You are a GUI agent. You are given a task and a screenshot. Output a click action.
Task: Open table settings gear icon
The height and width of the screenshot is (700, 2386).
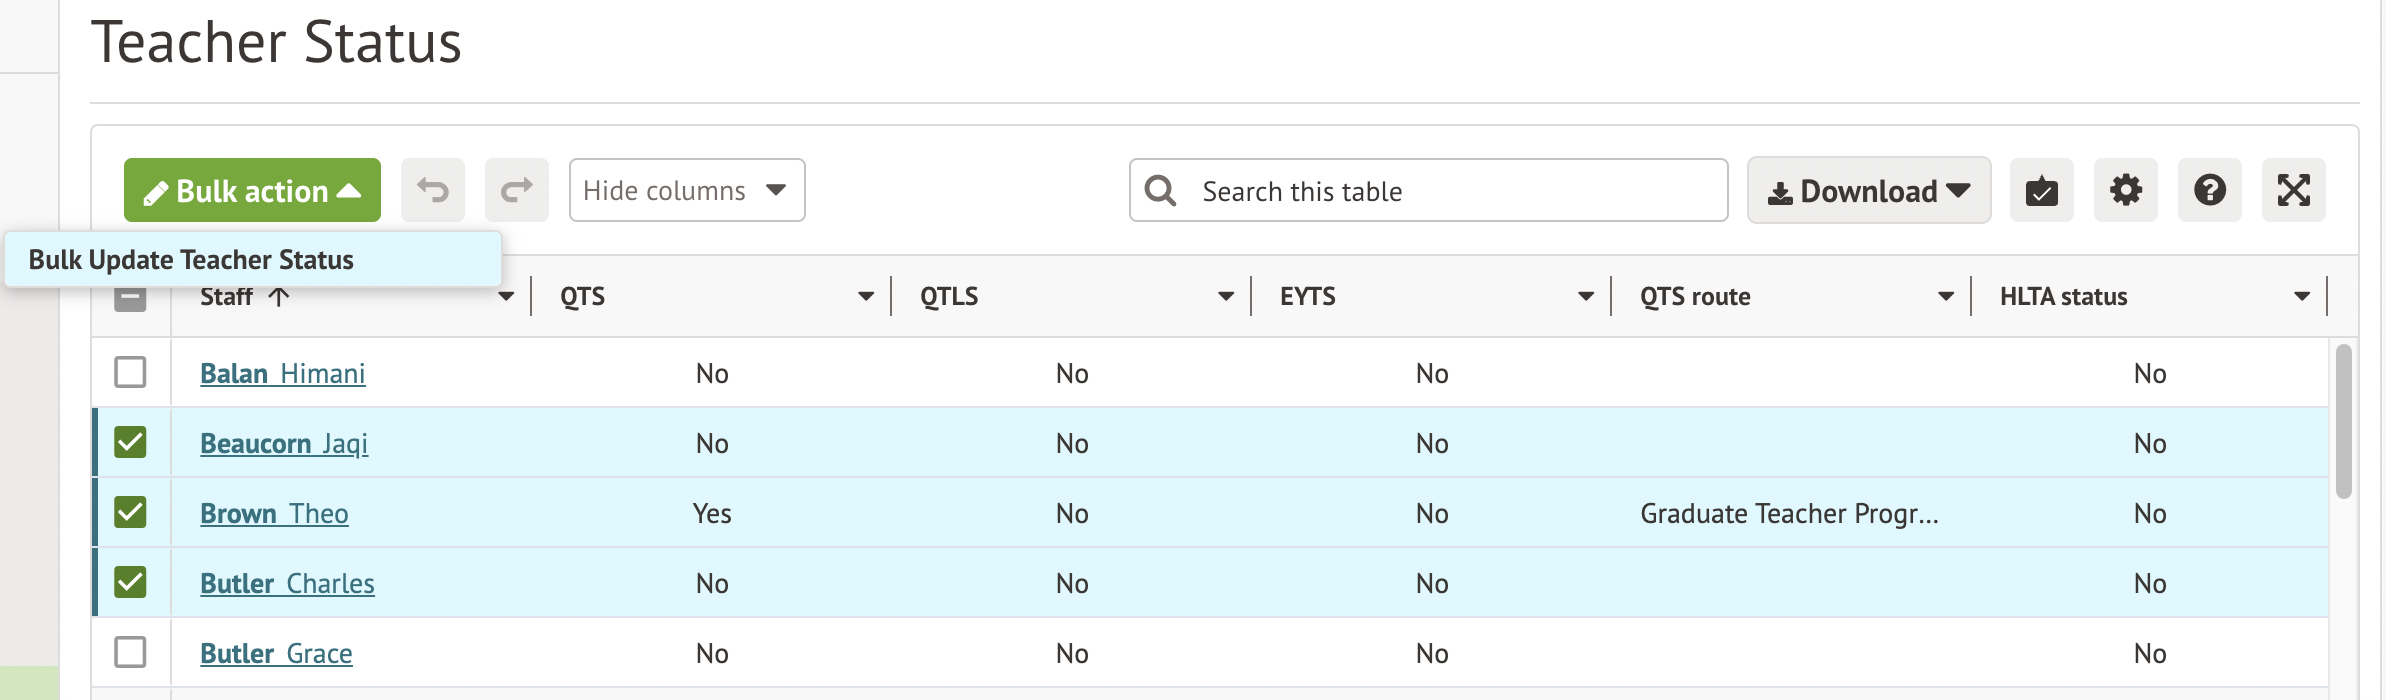point(2125,190)
